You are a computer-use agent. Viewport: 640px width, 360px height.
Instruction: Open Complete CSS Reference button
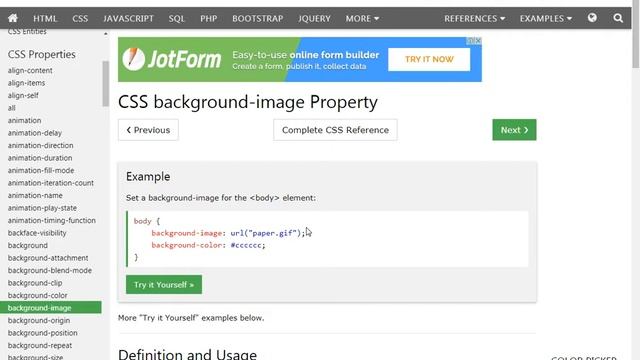pos(335,130)
